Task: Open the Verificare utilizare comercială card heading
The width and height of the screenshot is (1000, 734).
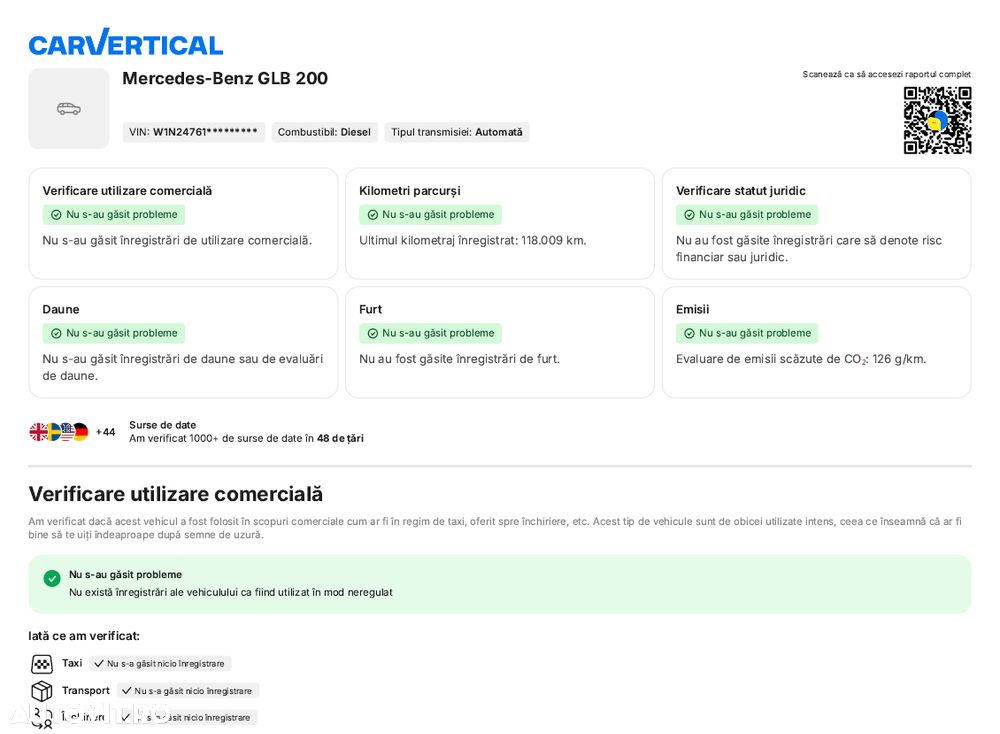Action: click(x=128, y=191)
